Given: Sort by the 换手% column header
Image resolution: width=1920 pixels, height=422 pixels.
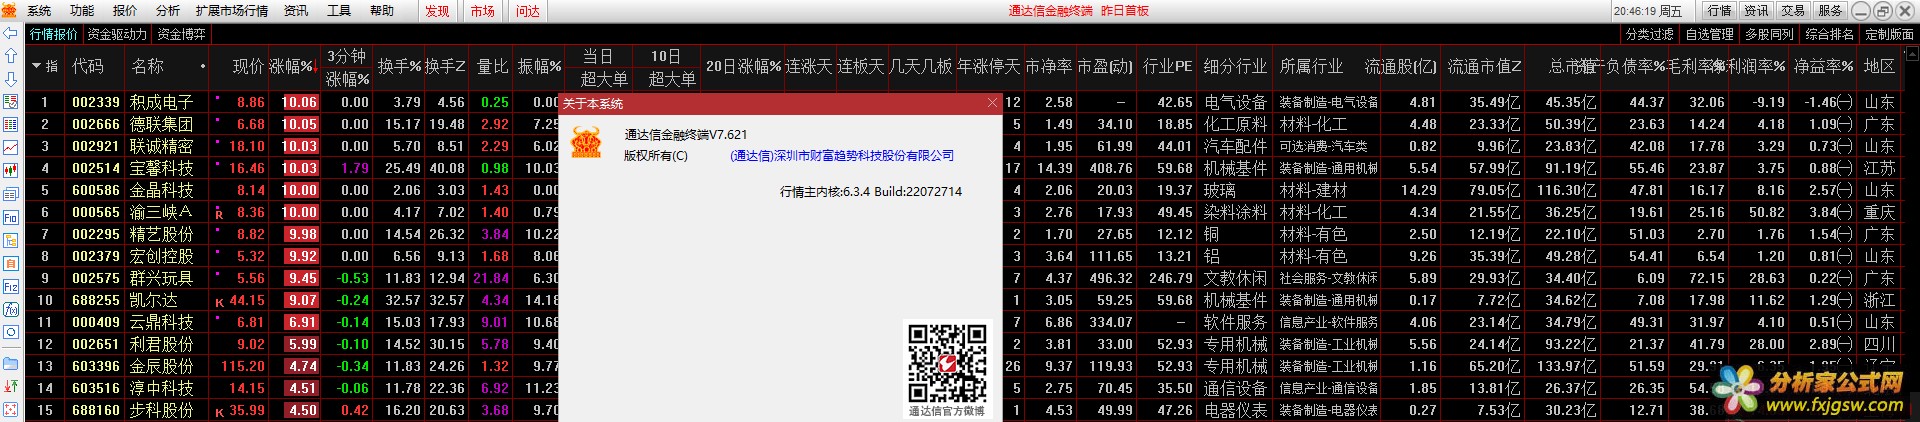Looking at the screenshot, I should (x=399, y=67).
